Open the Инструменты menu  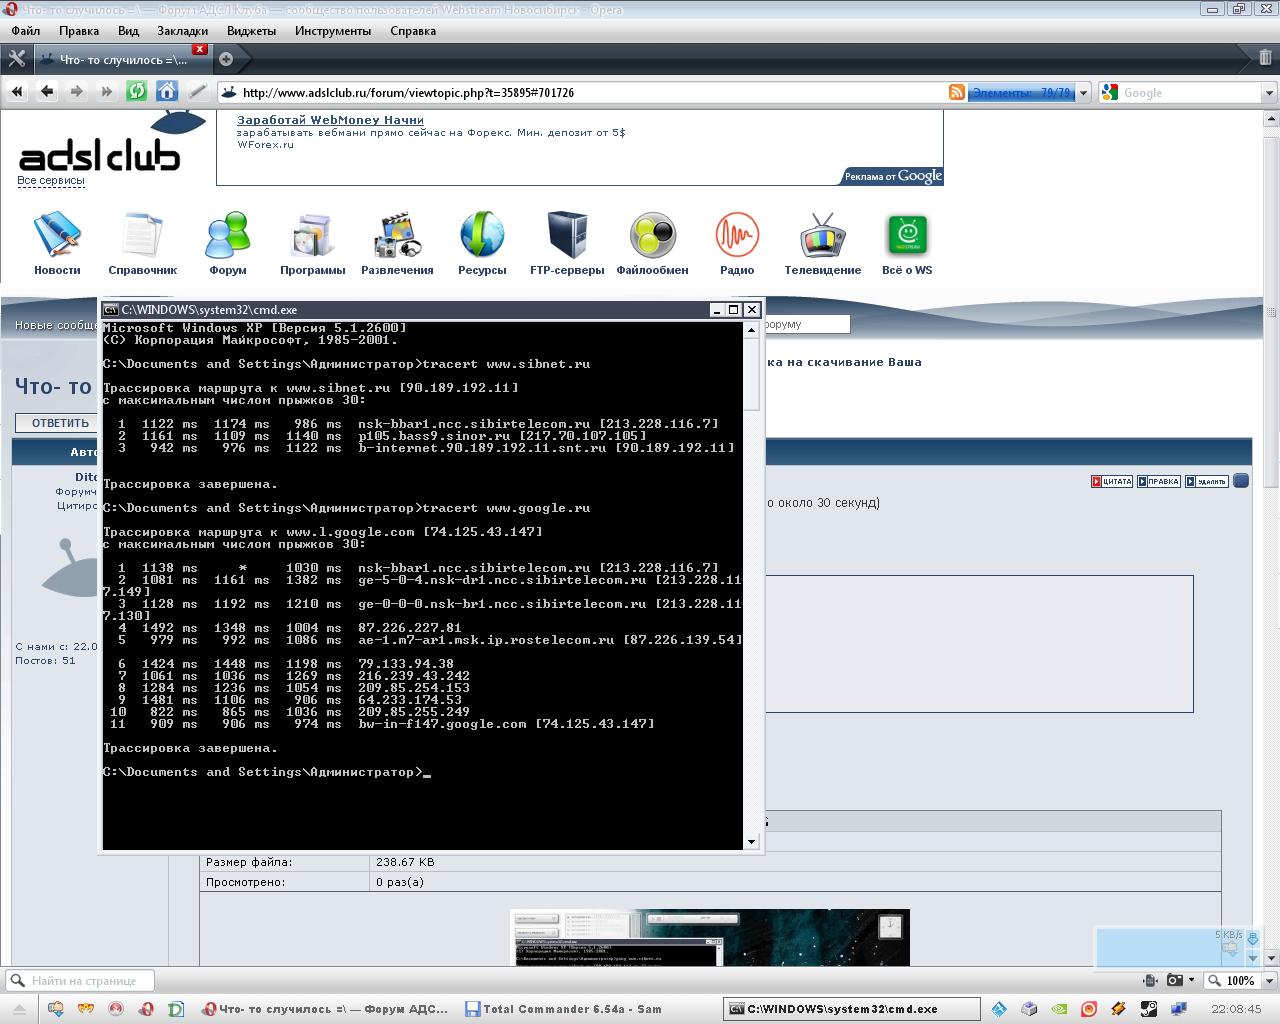[333, 31]
